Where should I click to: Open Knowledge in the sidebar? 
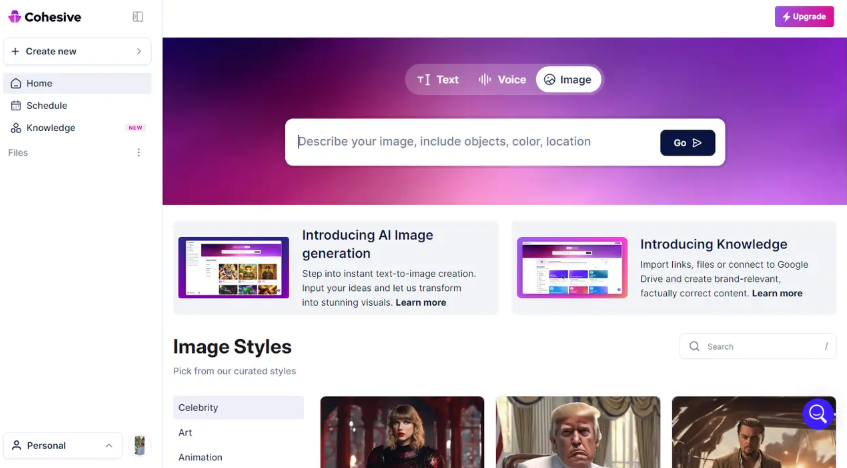tap(77, 128)
